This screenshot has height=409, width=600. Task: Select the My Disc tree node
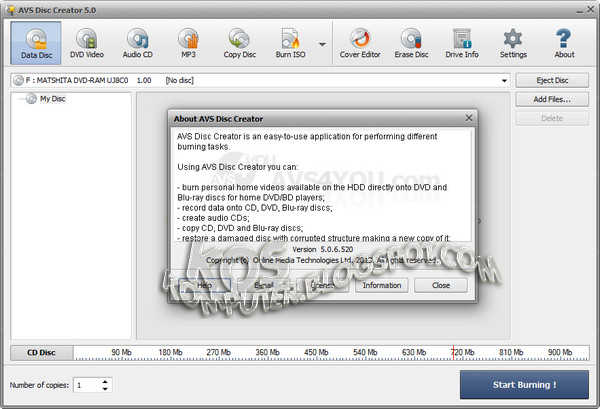pyautogui.click(x=52, y=99)
